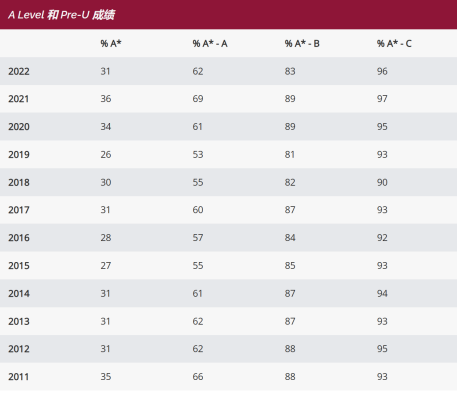This screenshot has width=458, height=398.
Task: Click the 2019 row label
Action: (19, 155)
